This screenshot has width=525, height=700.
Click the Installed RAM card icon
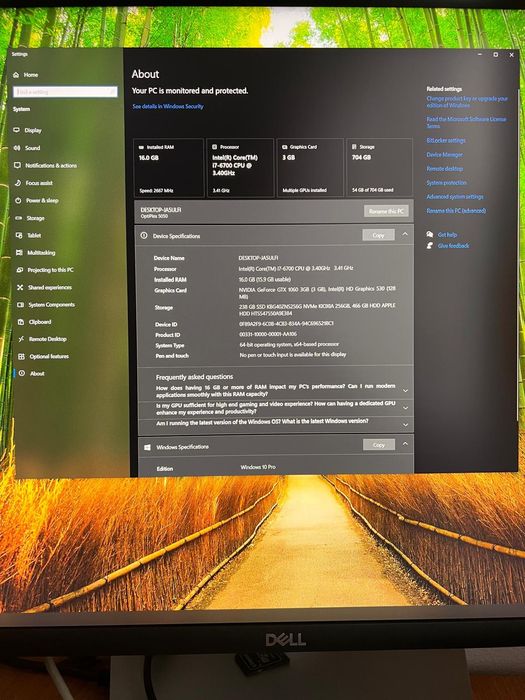pyautogui.click(x=142, y=147)
